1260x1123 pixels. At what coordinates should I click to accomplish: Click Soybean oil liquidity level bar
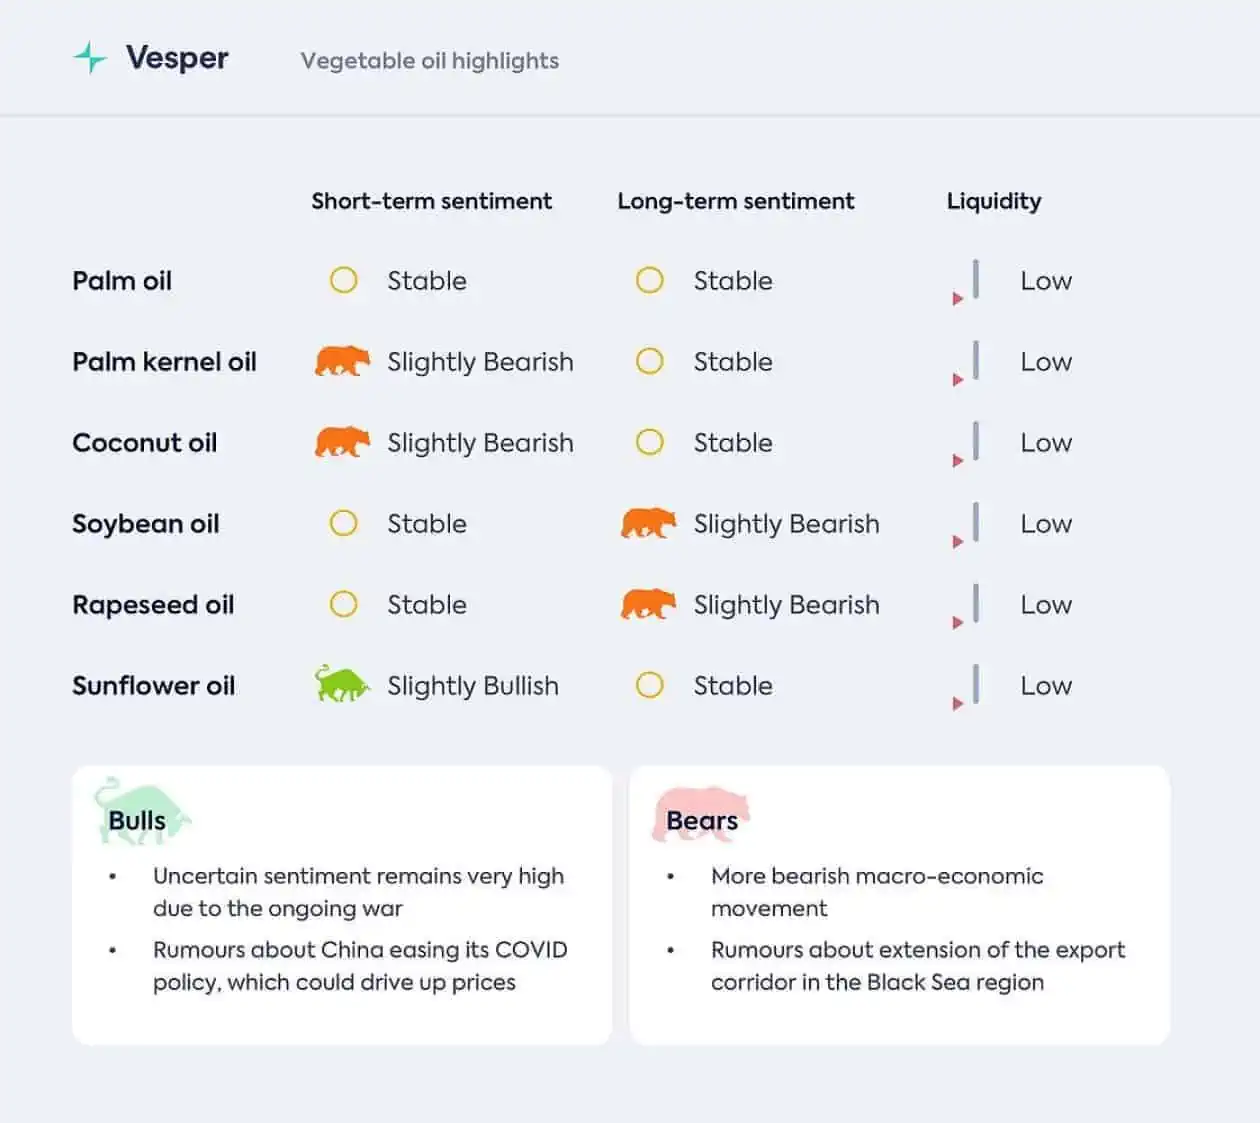[x=976, y=522]
